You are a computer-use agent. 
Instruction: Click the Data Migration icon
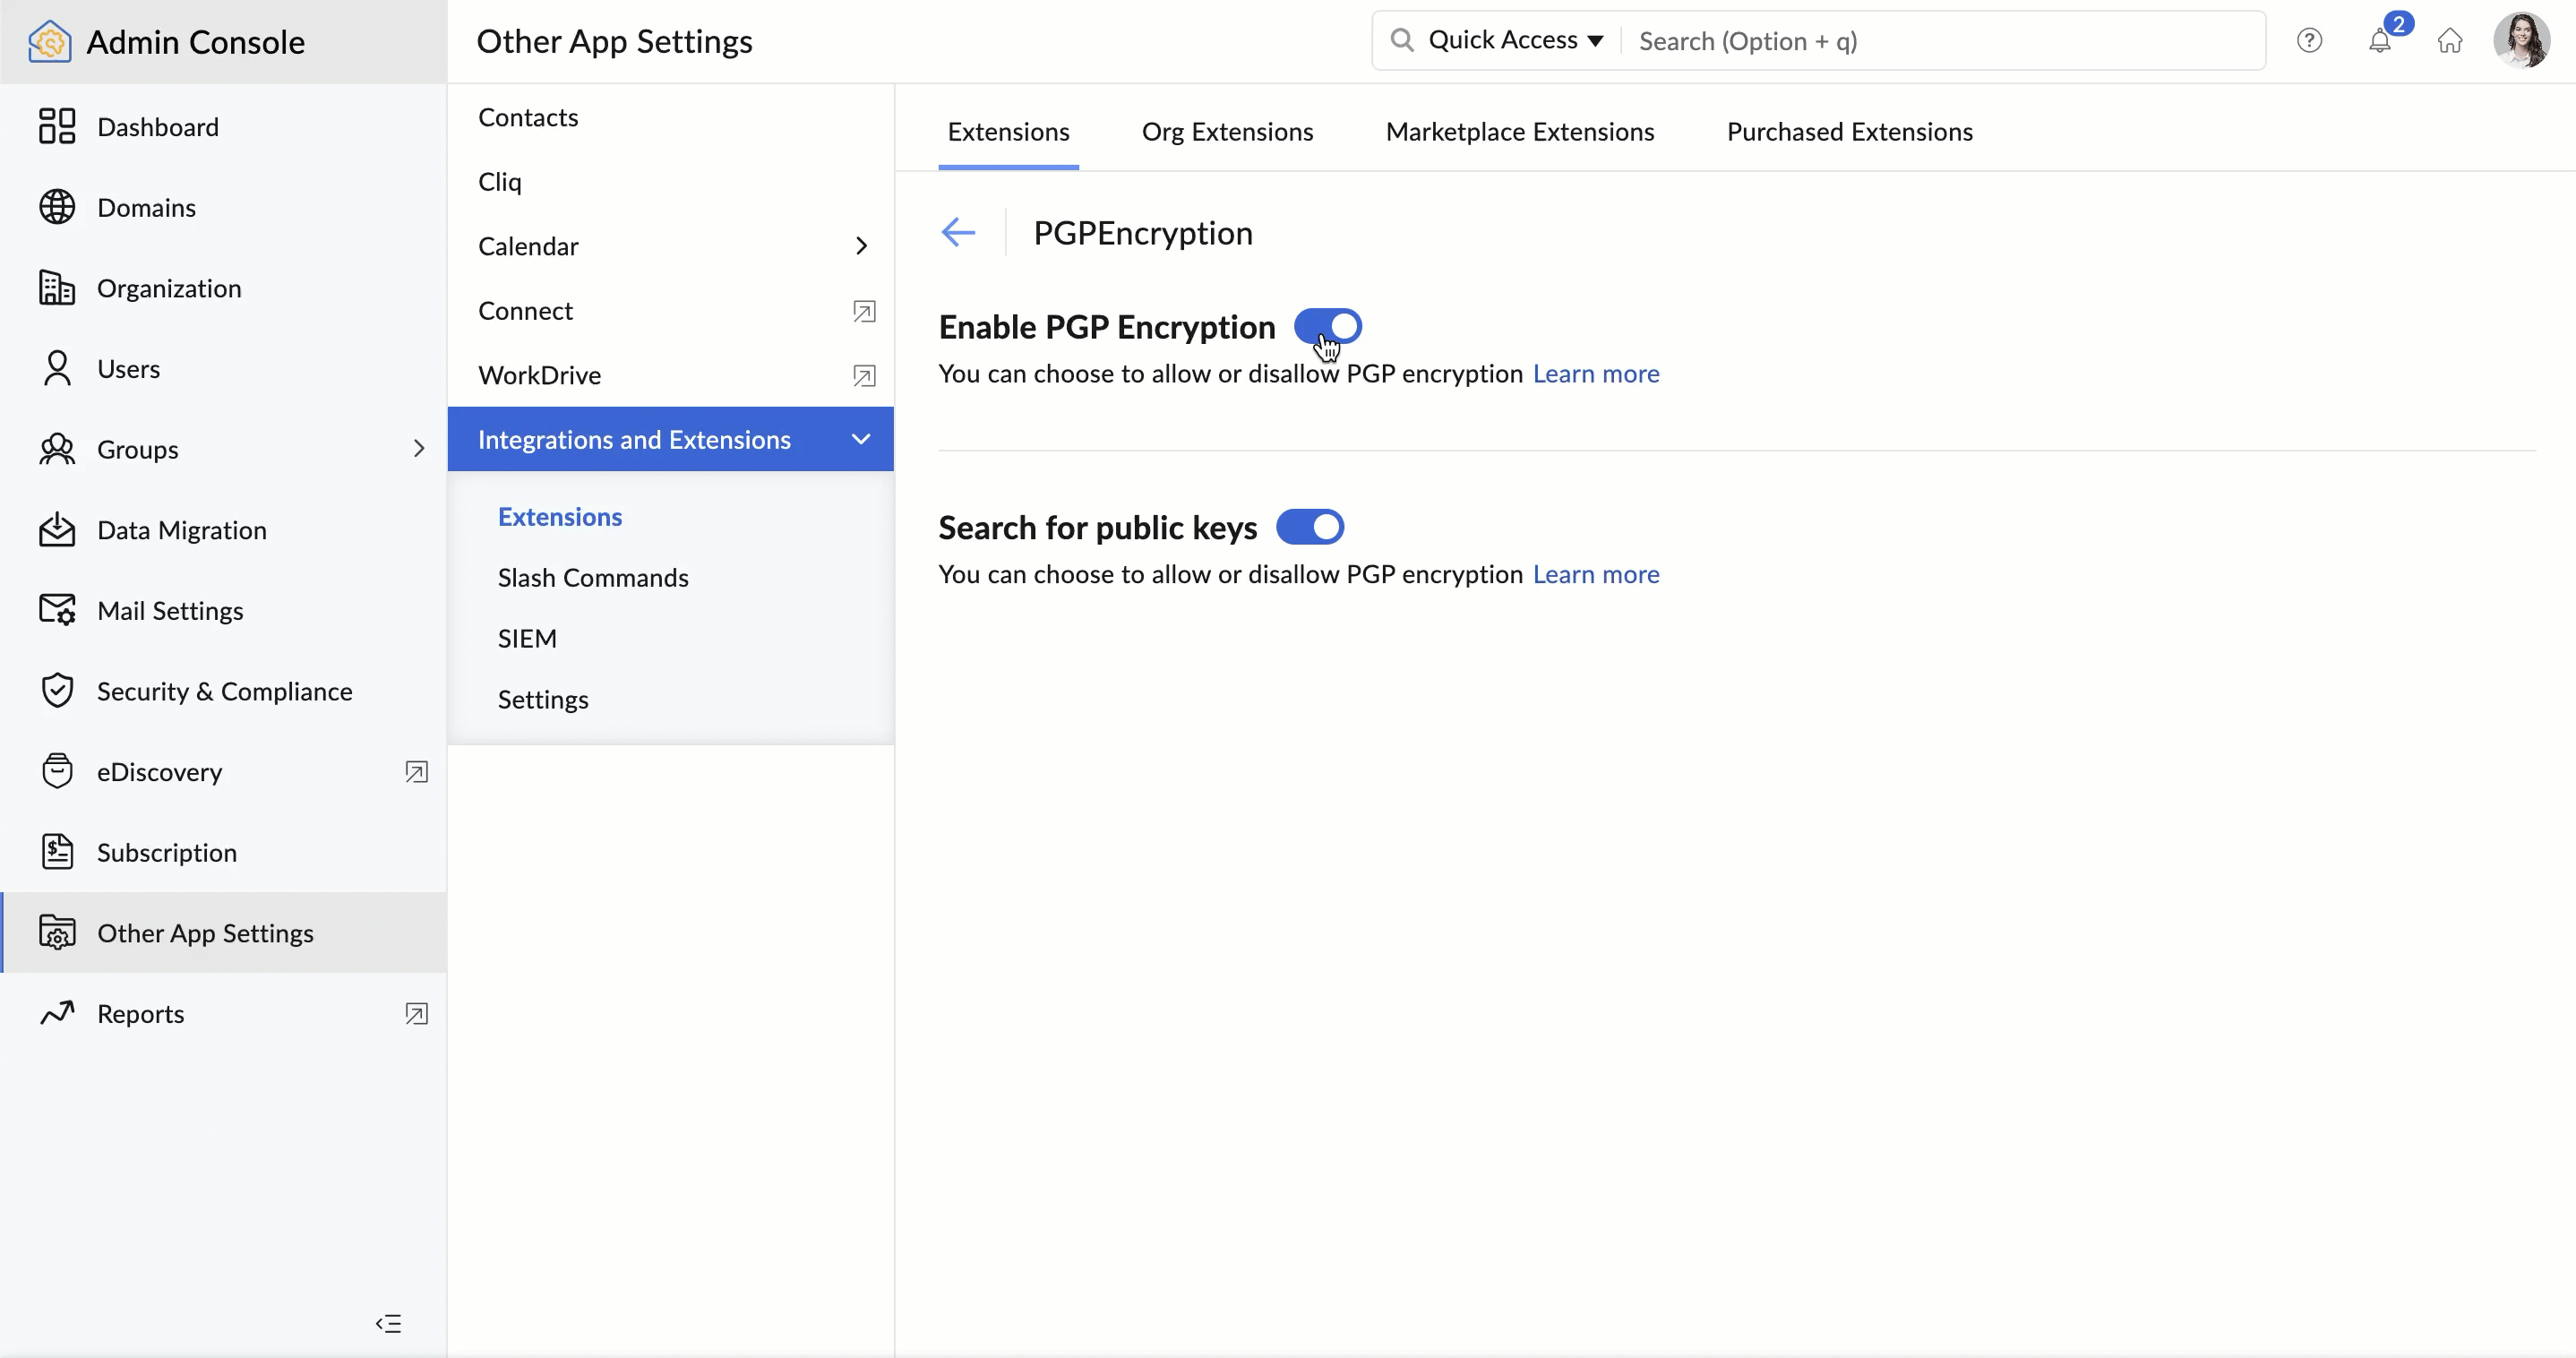click(x=57, y=530)
